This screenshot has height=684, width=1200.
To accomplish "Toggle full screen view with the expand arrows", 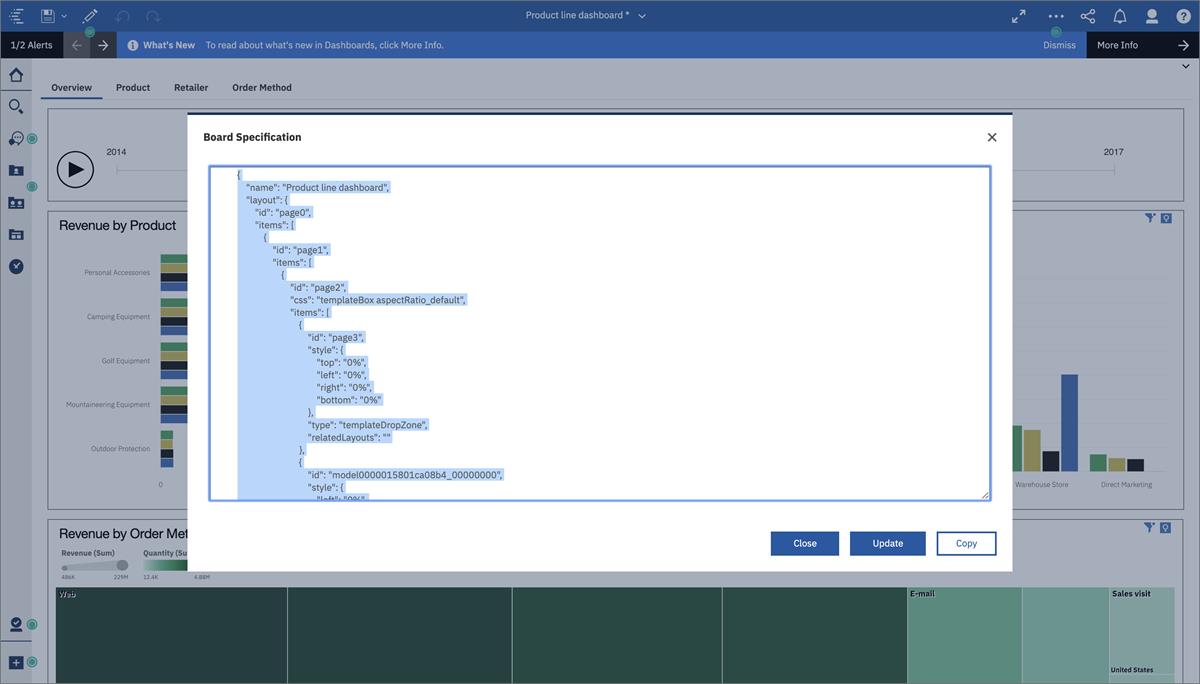I will click(1018, 15).
